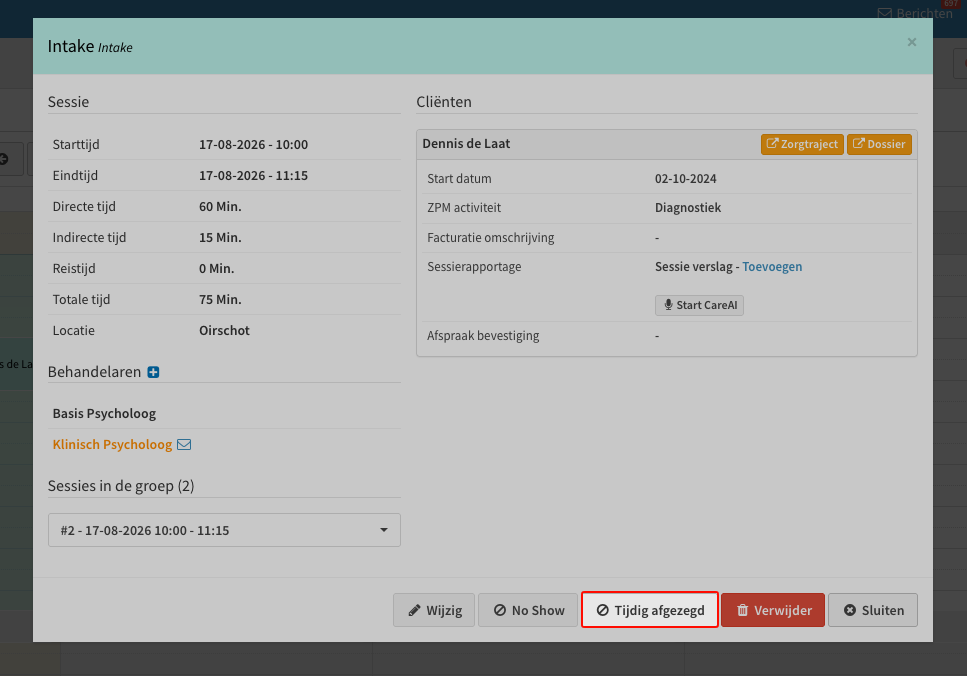Viewport: 967px width, 676px height.
Task: Delete the session with Verwijder
Action: click(773, 610)
